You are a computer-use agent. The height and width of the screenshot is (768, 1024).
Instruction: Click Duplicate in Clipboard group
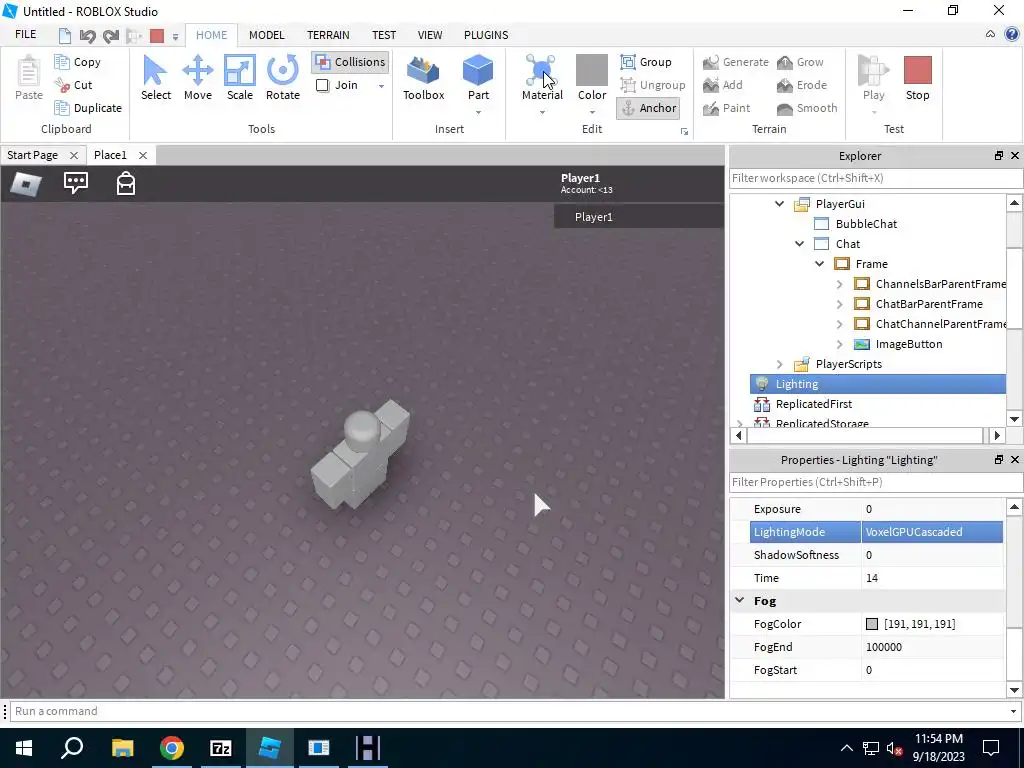(88, 108)
